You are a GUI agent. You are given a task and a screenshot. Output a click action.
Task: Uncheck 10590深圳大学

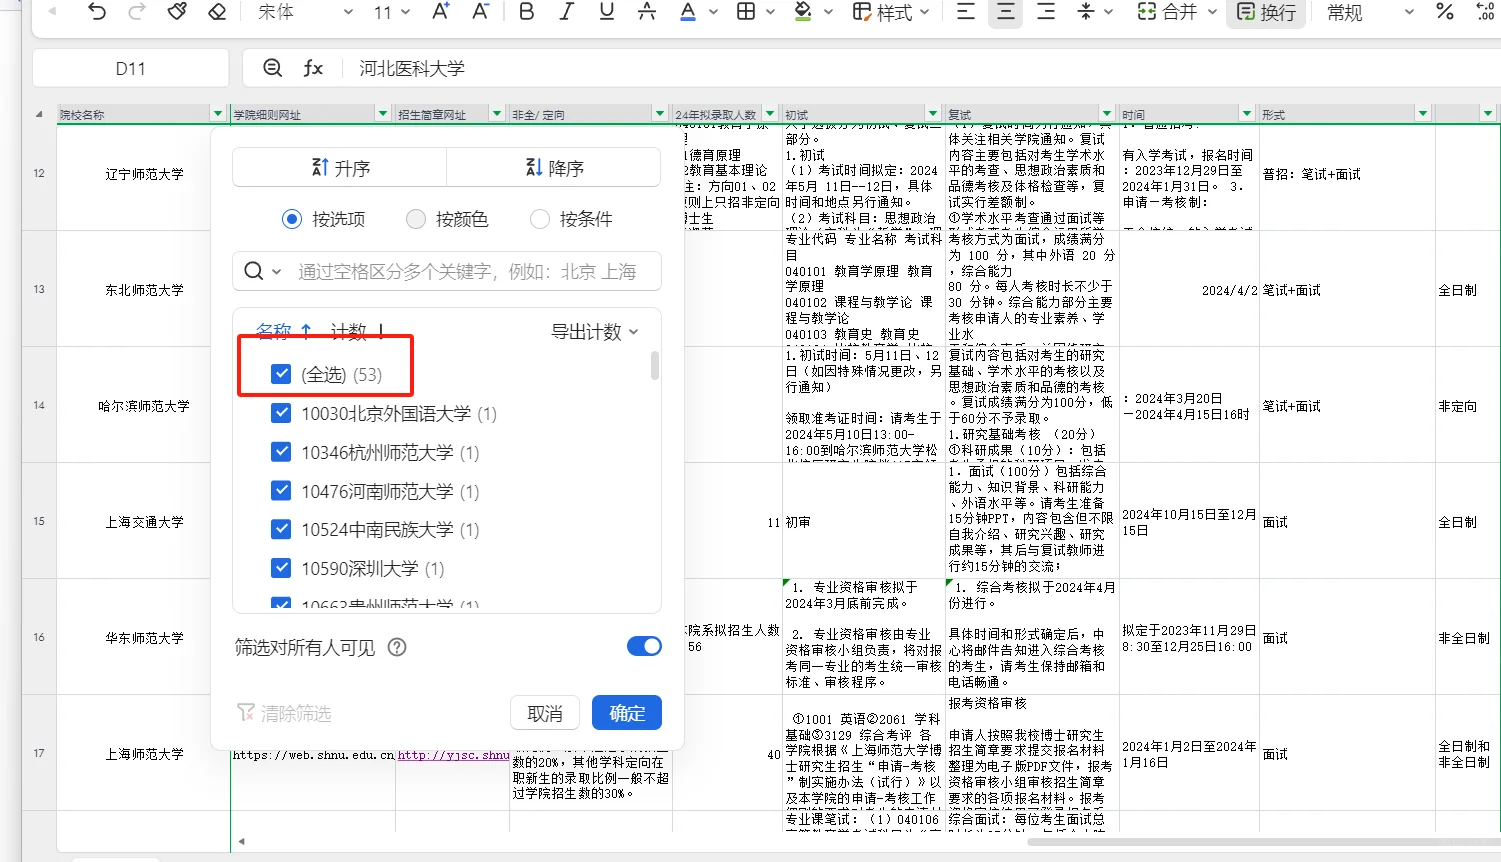pos(281,568)
